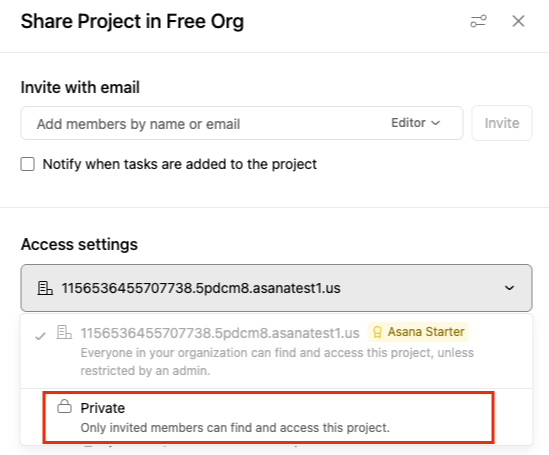The image size is (549, 455).
Task: Click the Invite button
Action: pyautogui.click(x=502, y=123)
